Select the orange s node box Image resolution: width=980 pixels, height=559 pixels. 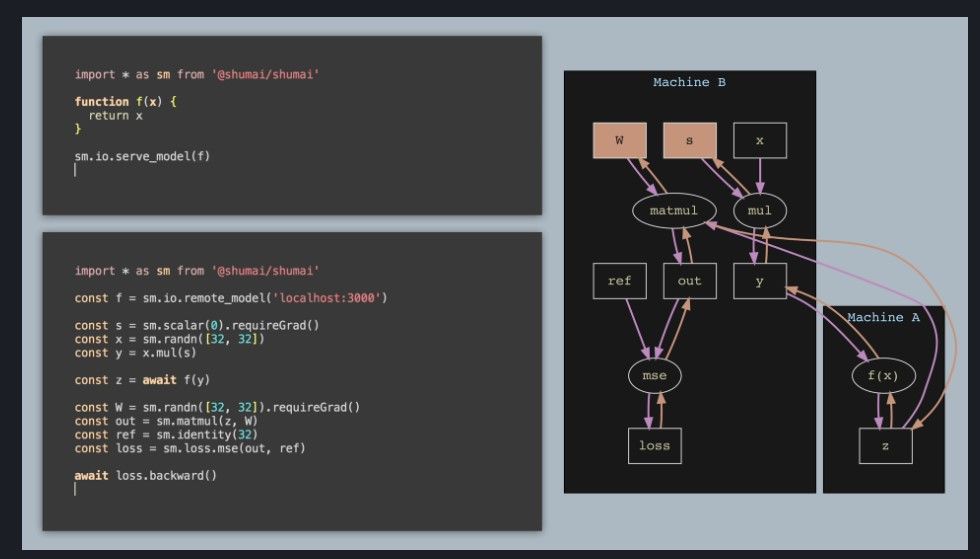[x=689, y=141]
